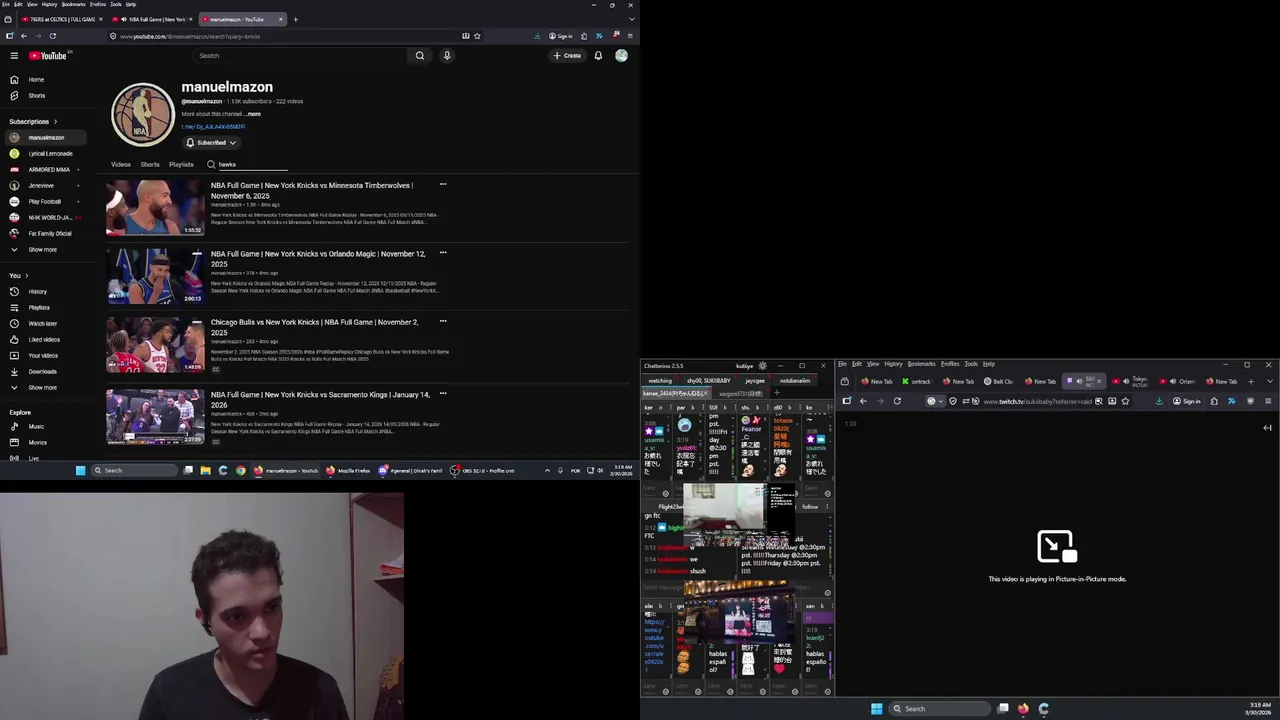Open Windows Start from upper taskbar

(x=81, y=470)
